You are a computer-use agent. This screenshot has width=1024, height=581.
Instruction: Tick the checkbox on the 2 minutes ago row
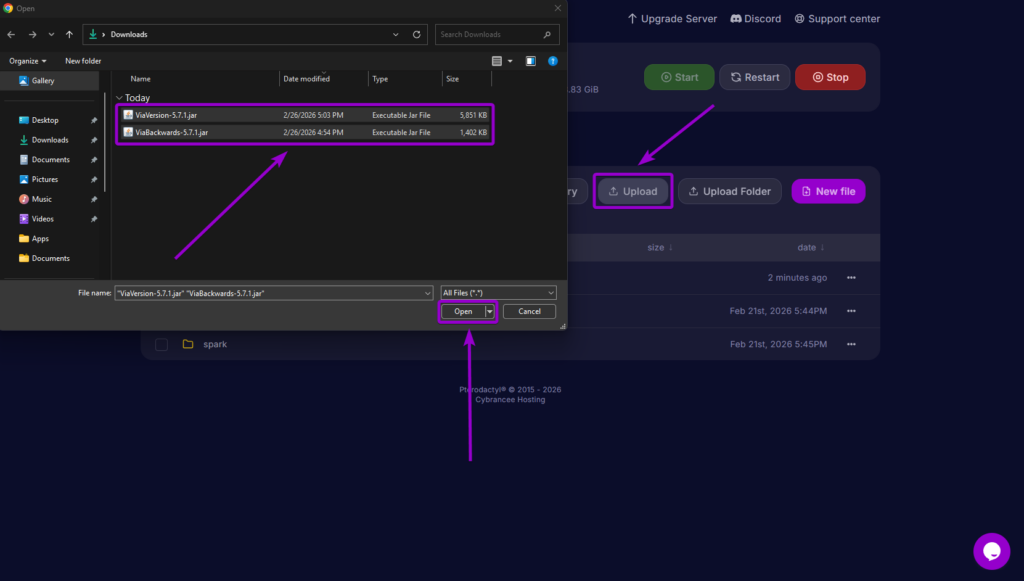(161, 277)
